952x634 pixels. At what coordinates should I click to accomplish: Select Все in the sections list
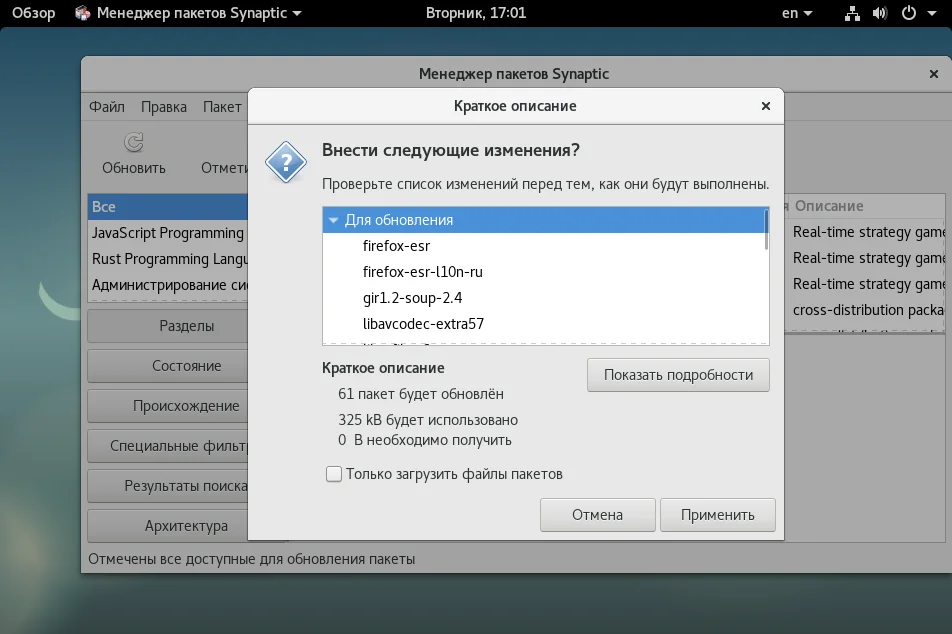[168, 207]
